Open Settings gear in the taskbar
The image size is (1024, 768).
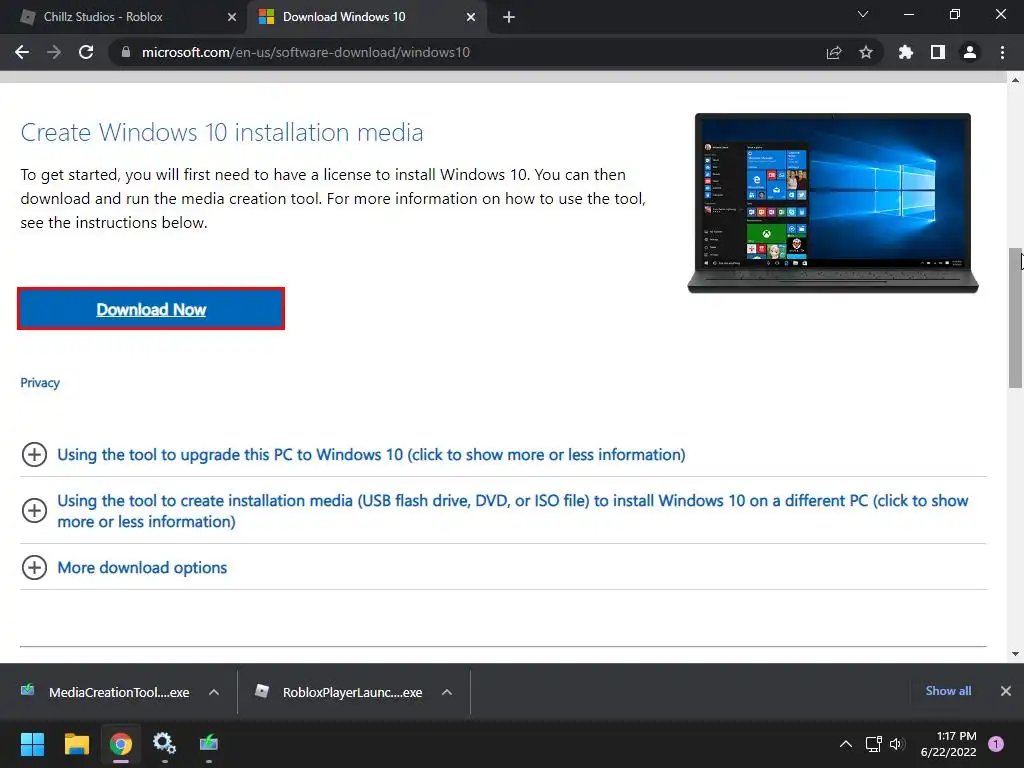click(165, 744)
